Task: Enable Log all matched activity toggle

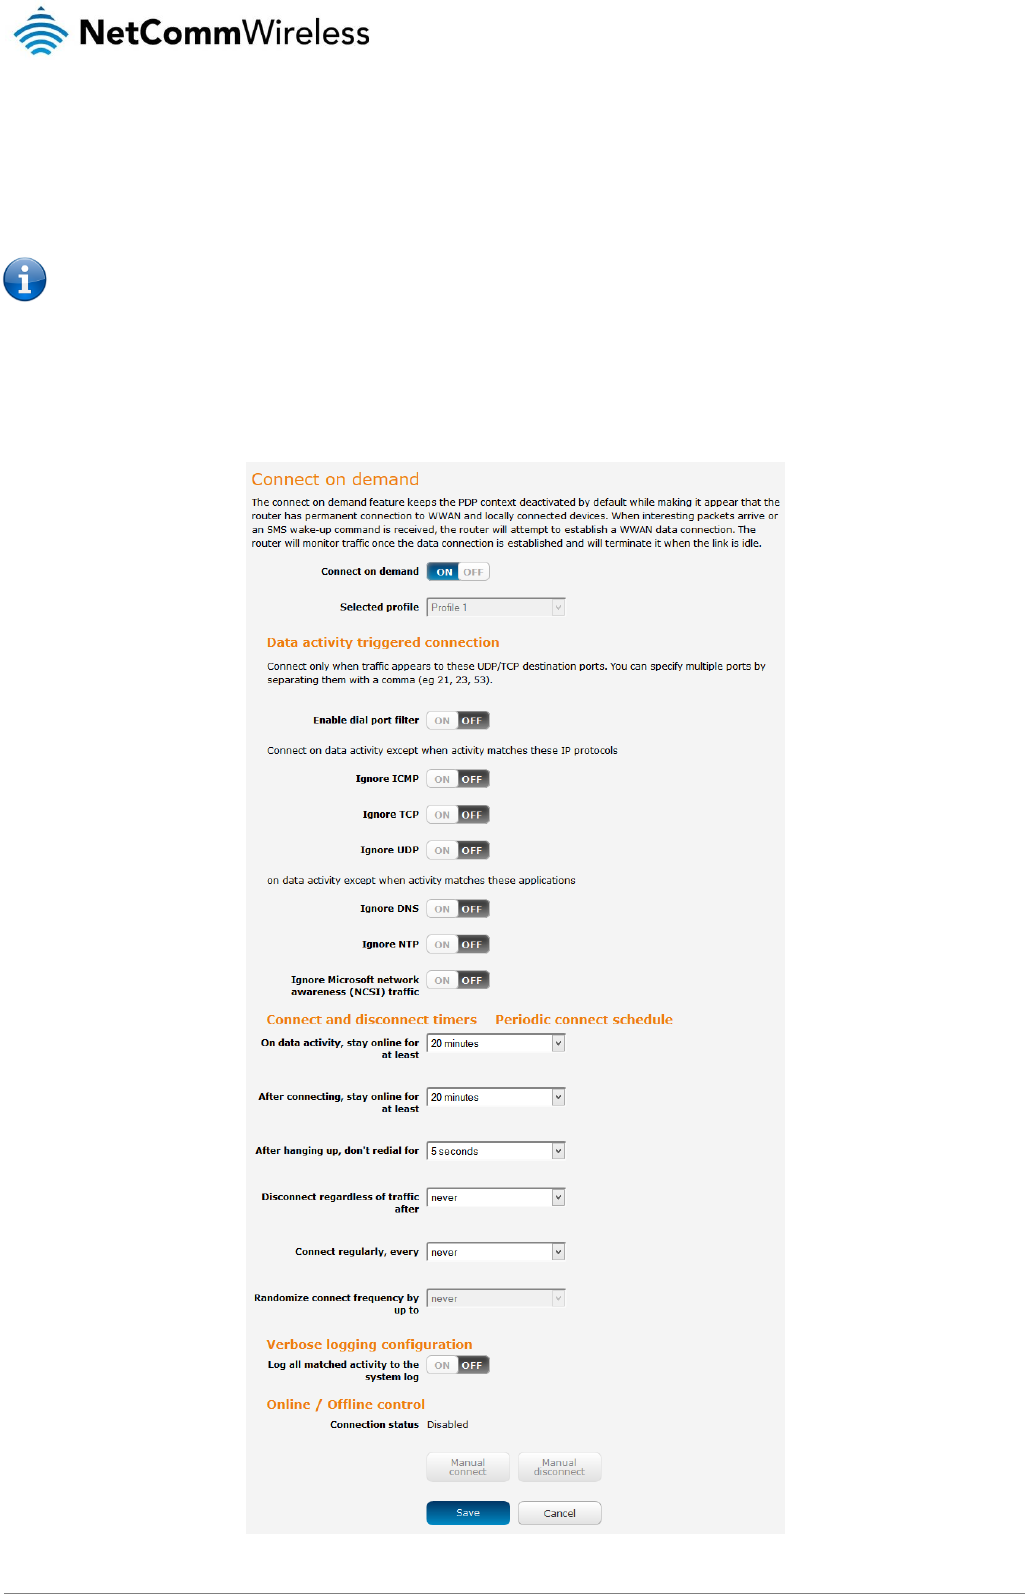Action: pos(458,1365)
